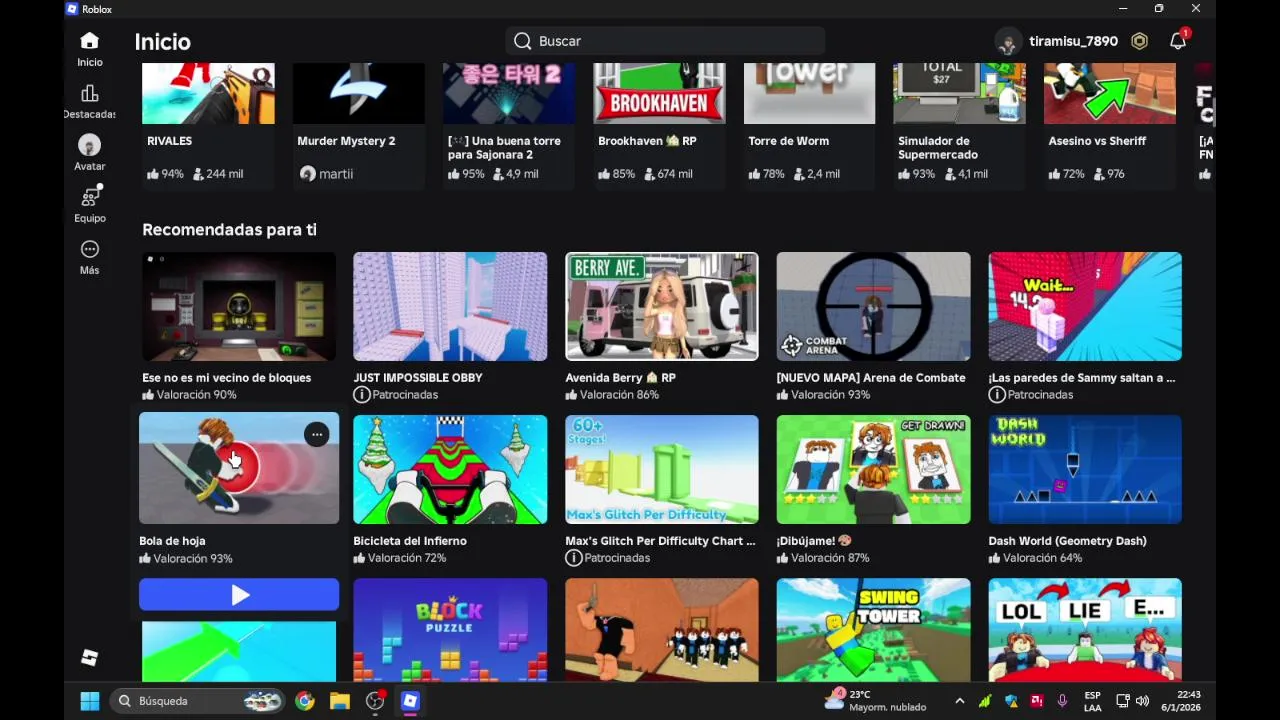
Task: Open the LOL LIE game thumbnail
Action: tap(1085, 630)
